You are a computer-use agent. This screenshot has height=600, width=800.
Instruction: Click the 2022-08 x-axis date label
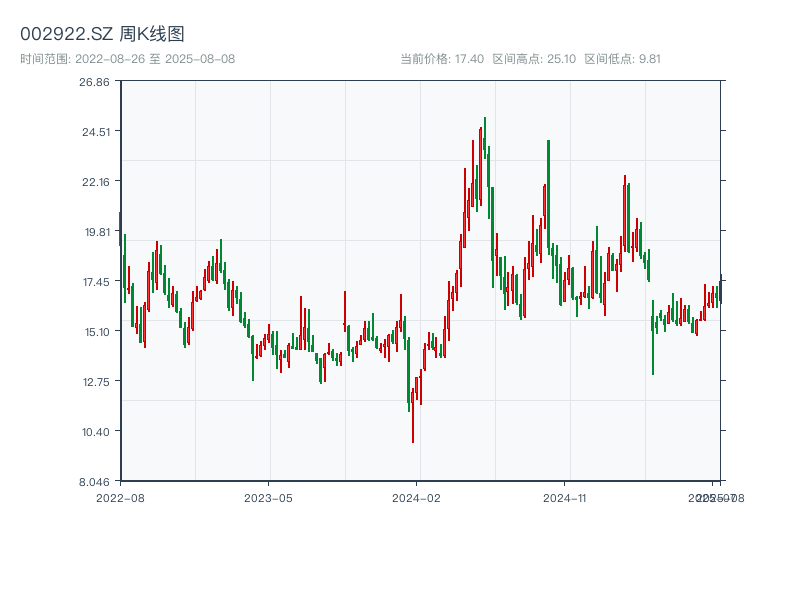[x=120, y=497]
